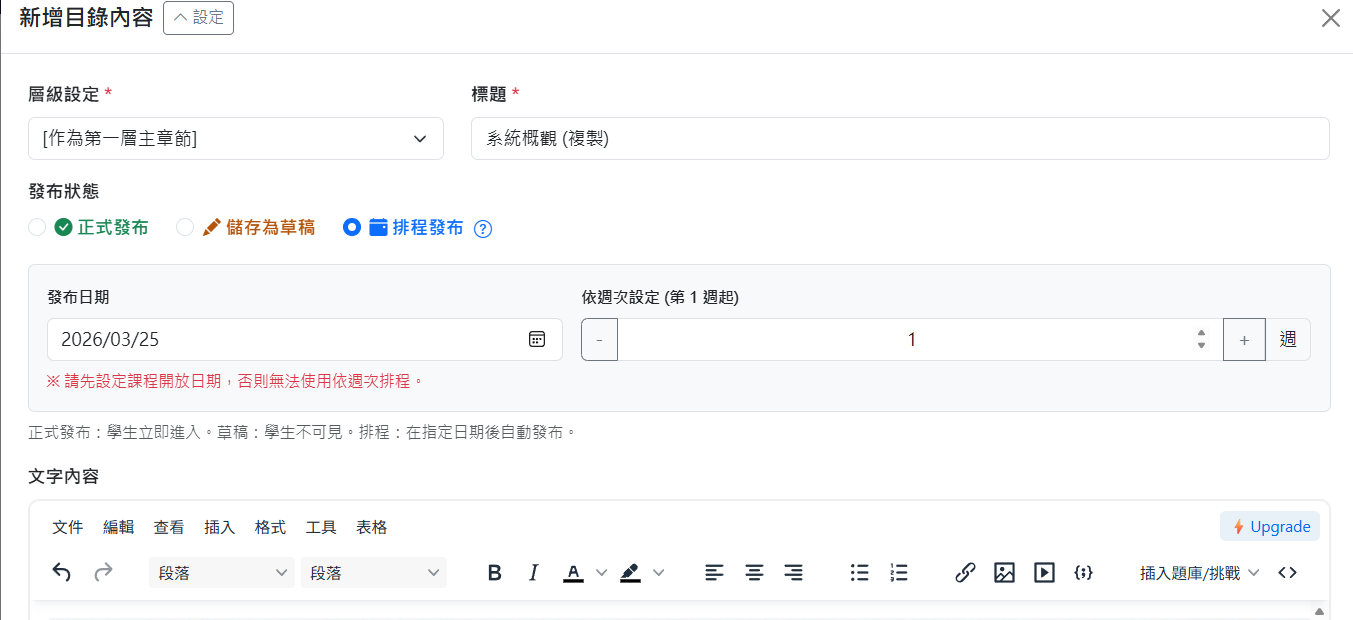Click the Upgrade button
1353x620 pixels.
1270,526
